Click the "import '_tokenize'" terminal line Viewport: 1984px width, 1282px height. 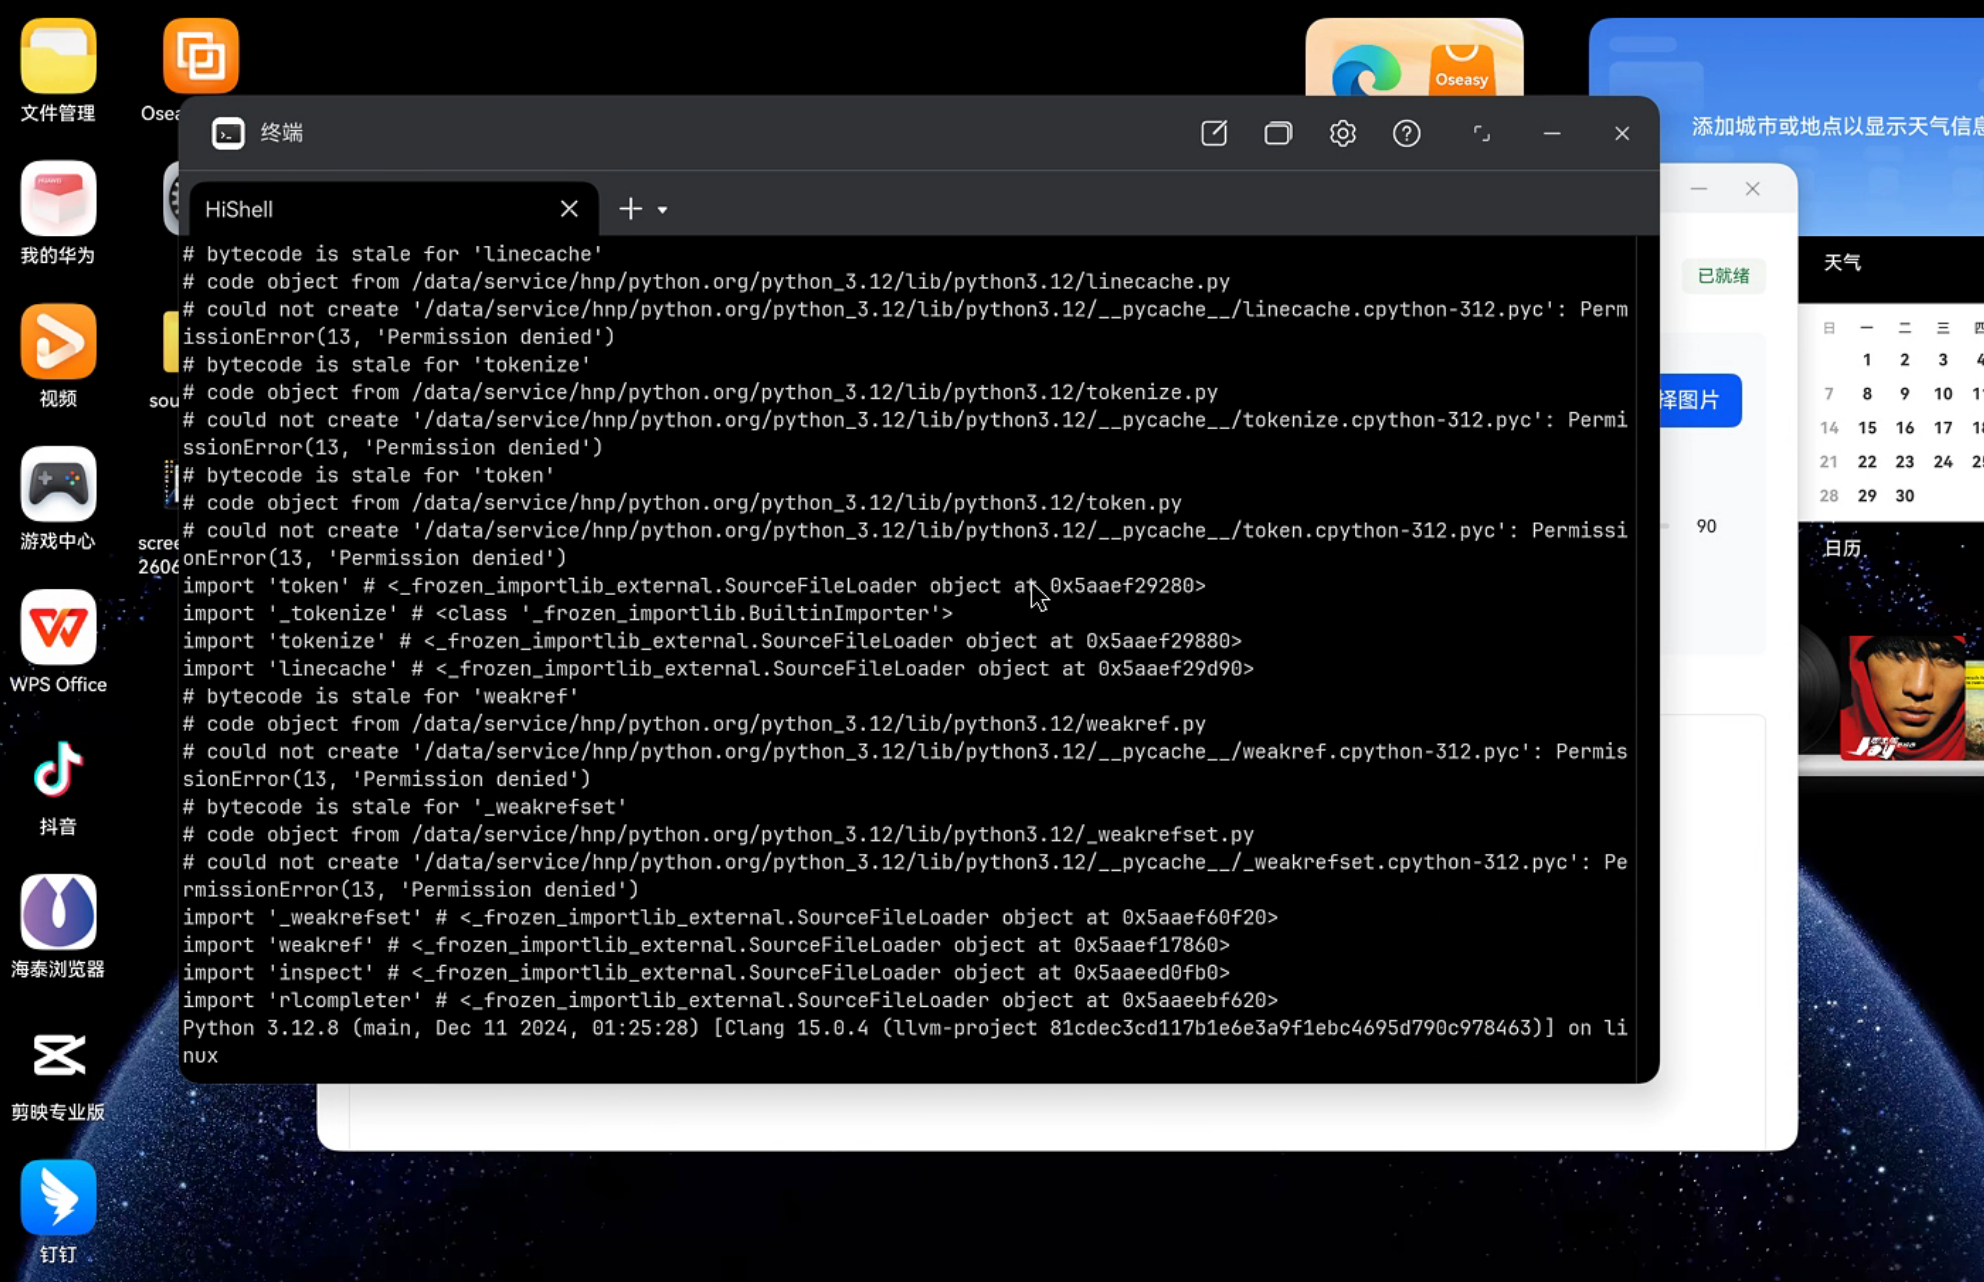tap(567, 613)
